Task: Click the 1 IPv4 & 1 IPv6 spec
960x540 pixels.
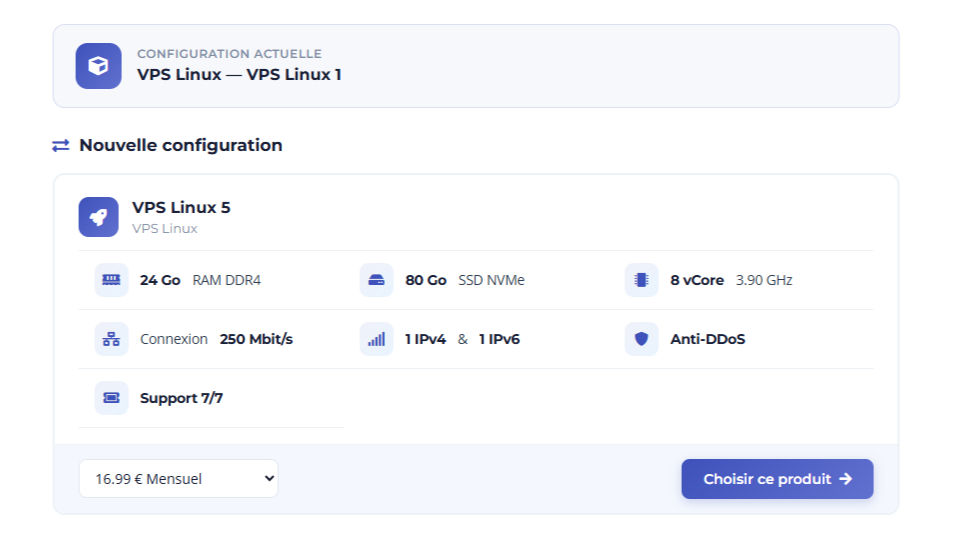Action: 462,339
